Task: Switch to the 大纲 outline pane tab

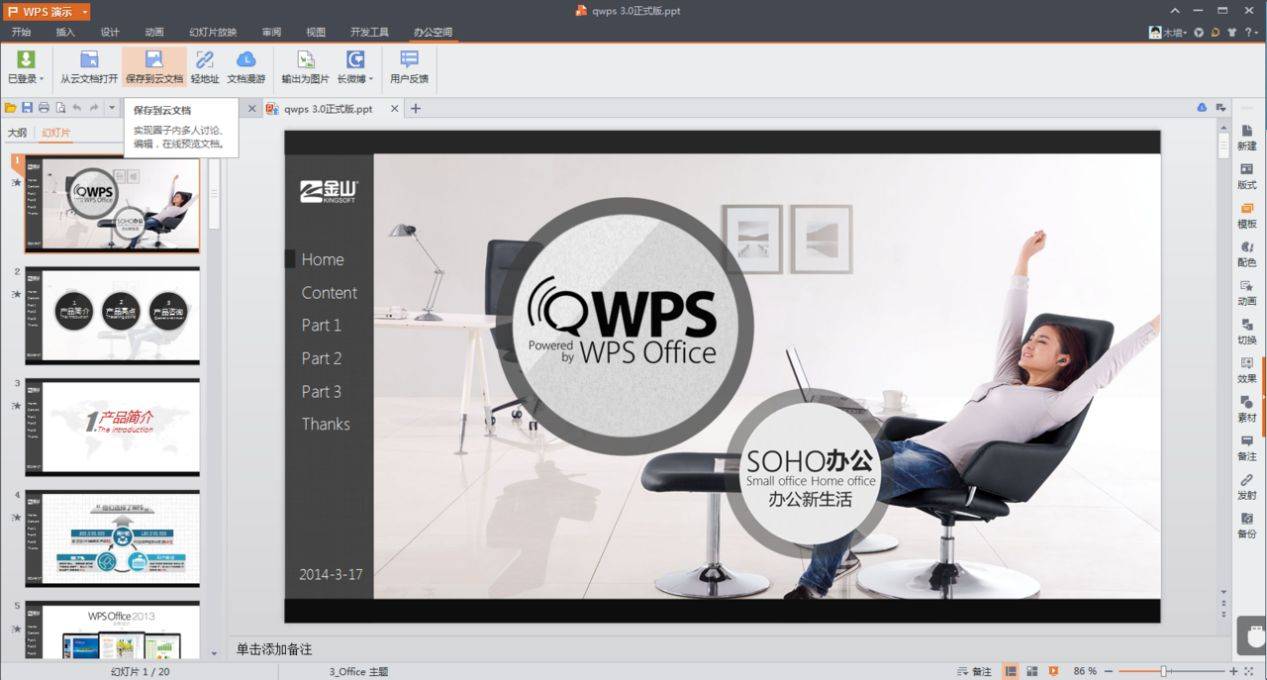Action: (x=17, y=132)
